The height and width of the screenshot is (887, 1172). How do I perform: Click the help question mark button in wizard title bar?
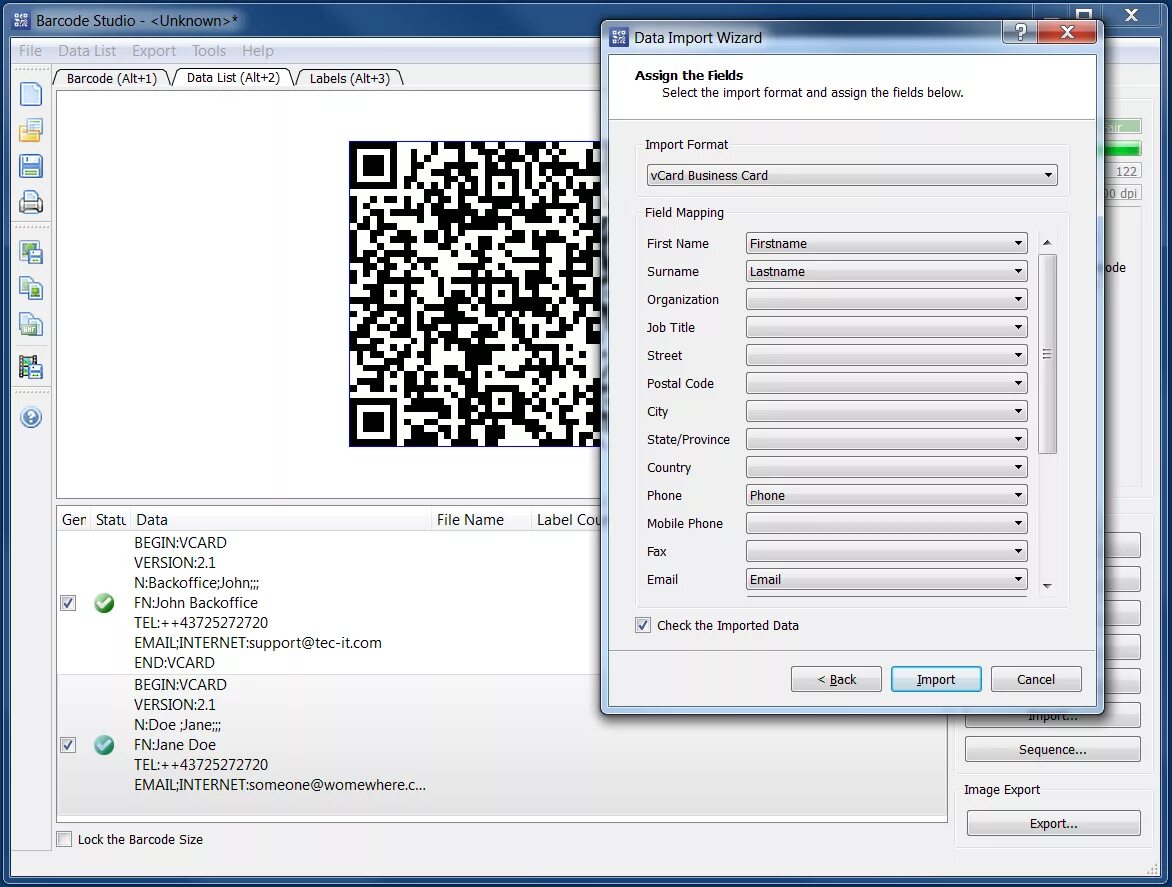coord(1020,31)
